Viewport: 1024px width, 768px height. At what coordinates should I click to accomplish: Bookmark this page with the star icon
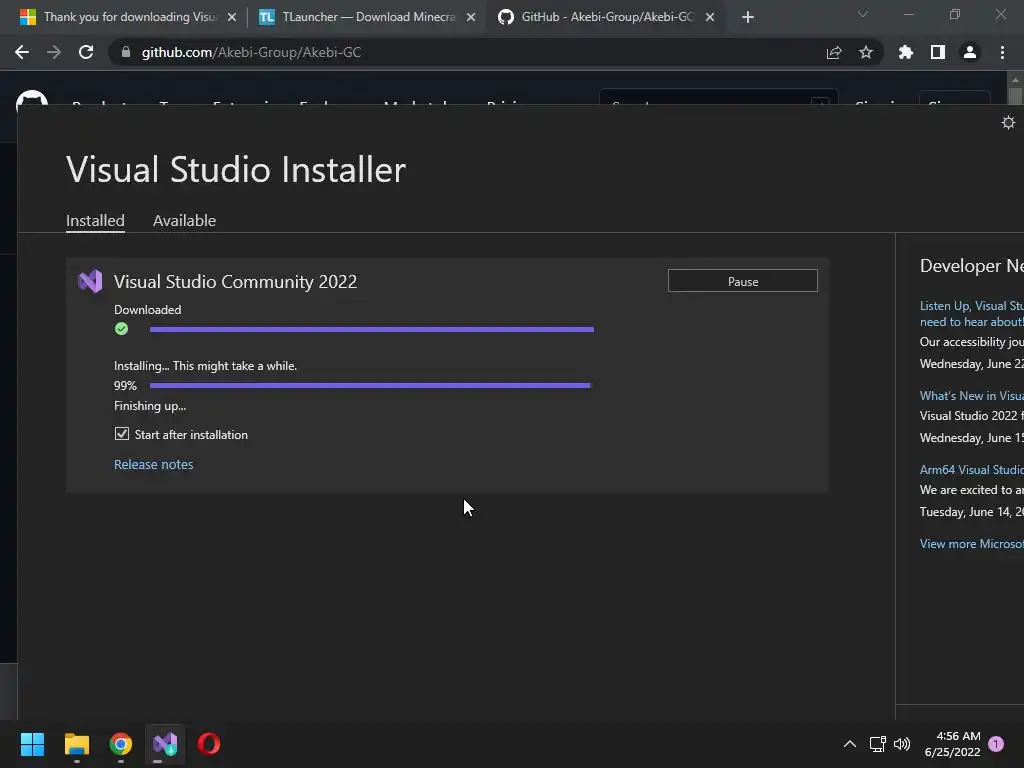click(865, 52)
